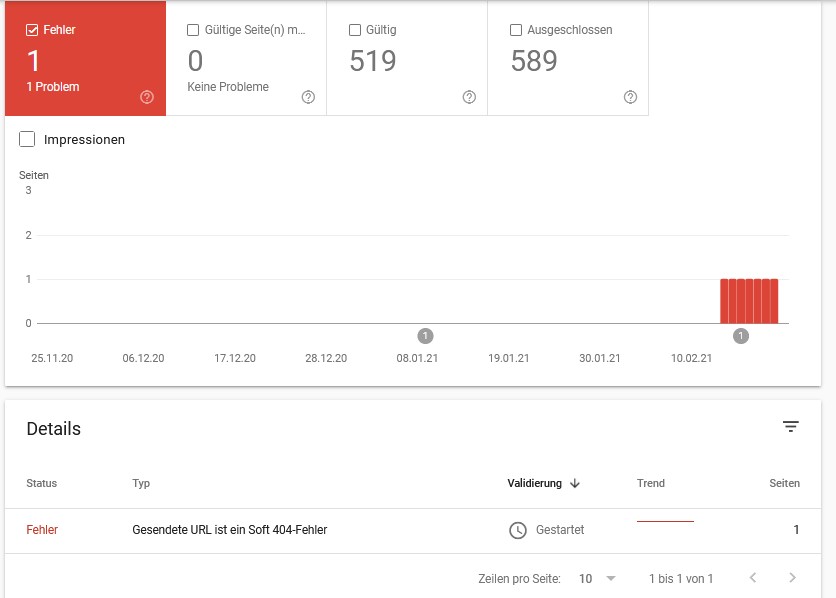This screenshot has height=598, width=836.
Task: Click the sort arrow beside Validierung
Action: coord(575,483)
